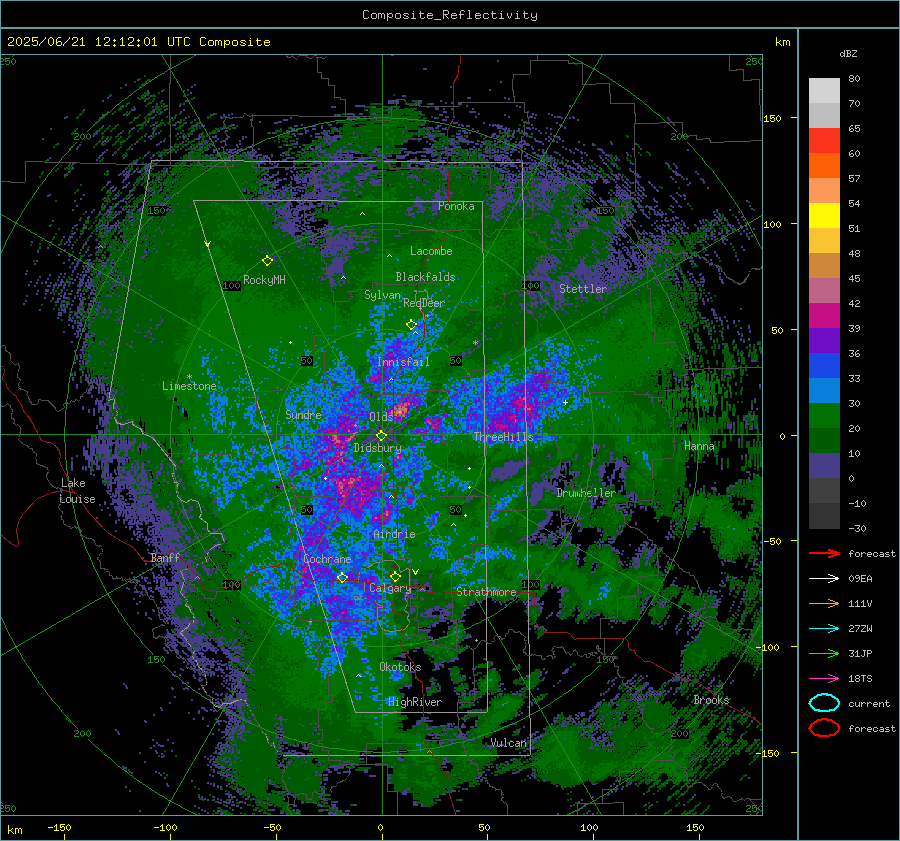The width and height of the screenshot is (900, 841).
Task: Click the Banff city label
Action: 165,558
